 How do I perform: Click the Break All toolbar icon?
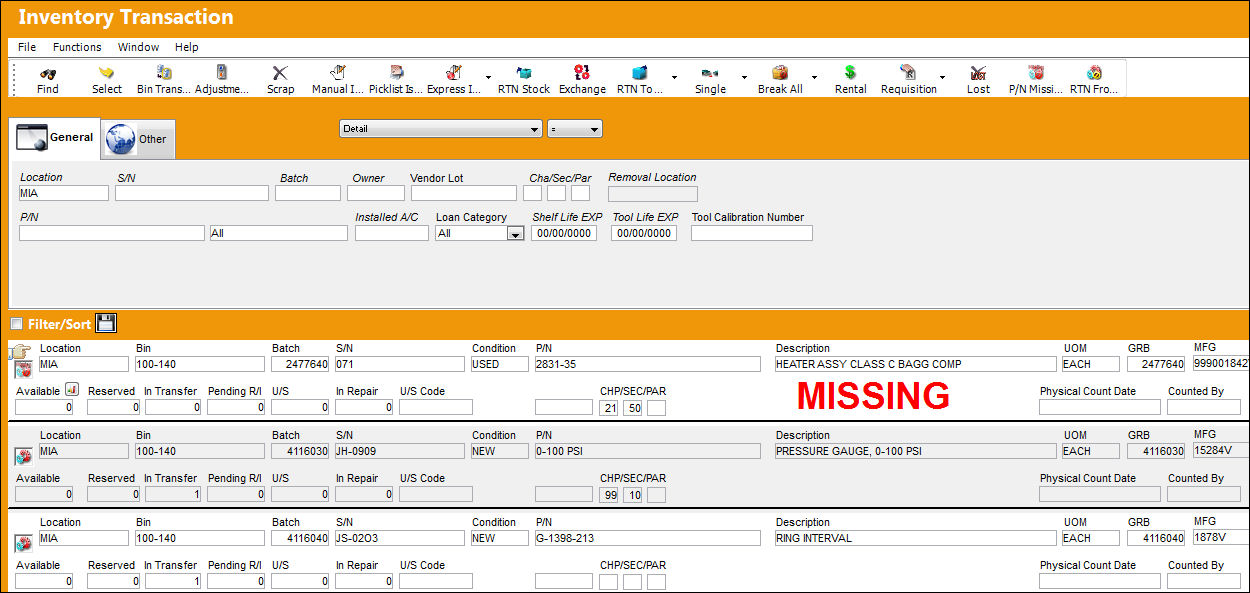click(780, 73)
